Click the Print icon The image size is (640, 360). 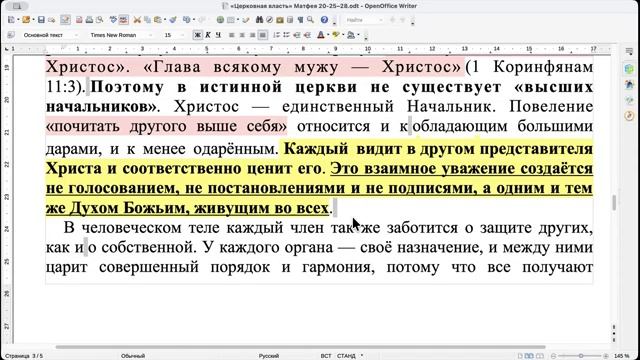(x=89, y=20)
